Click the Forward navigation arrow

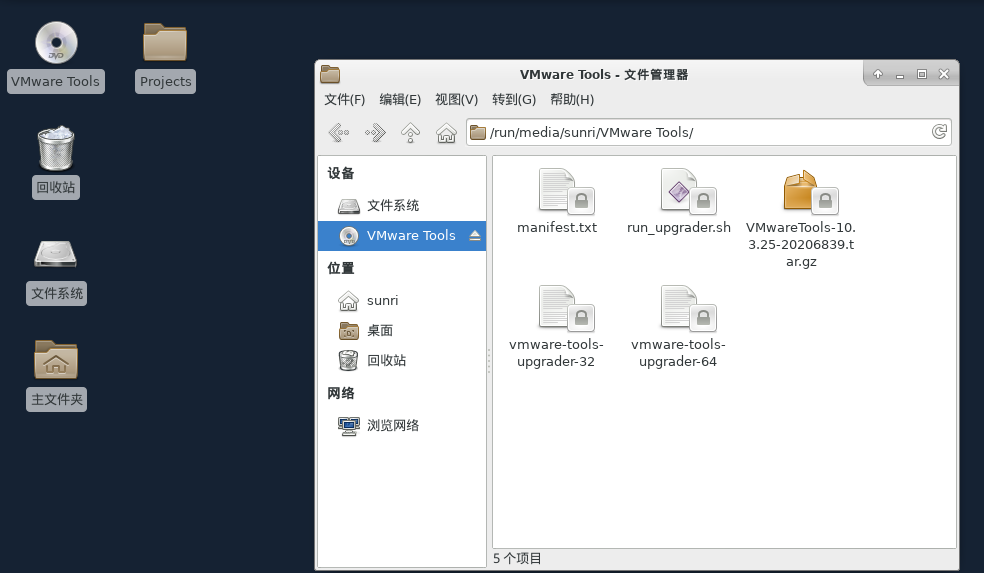pyautogui.click(x=375, y=132)
